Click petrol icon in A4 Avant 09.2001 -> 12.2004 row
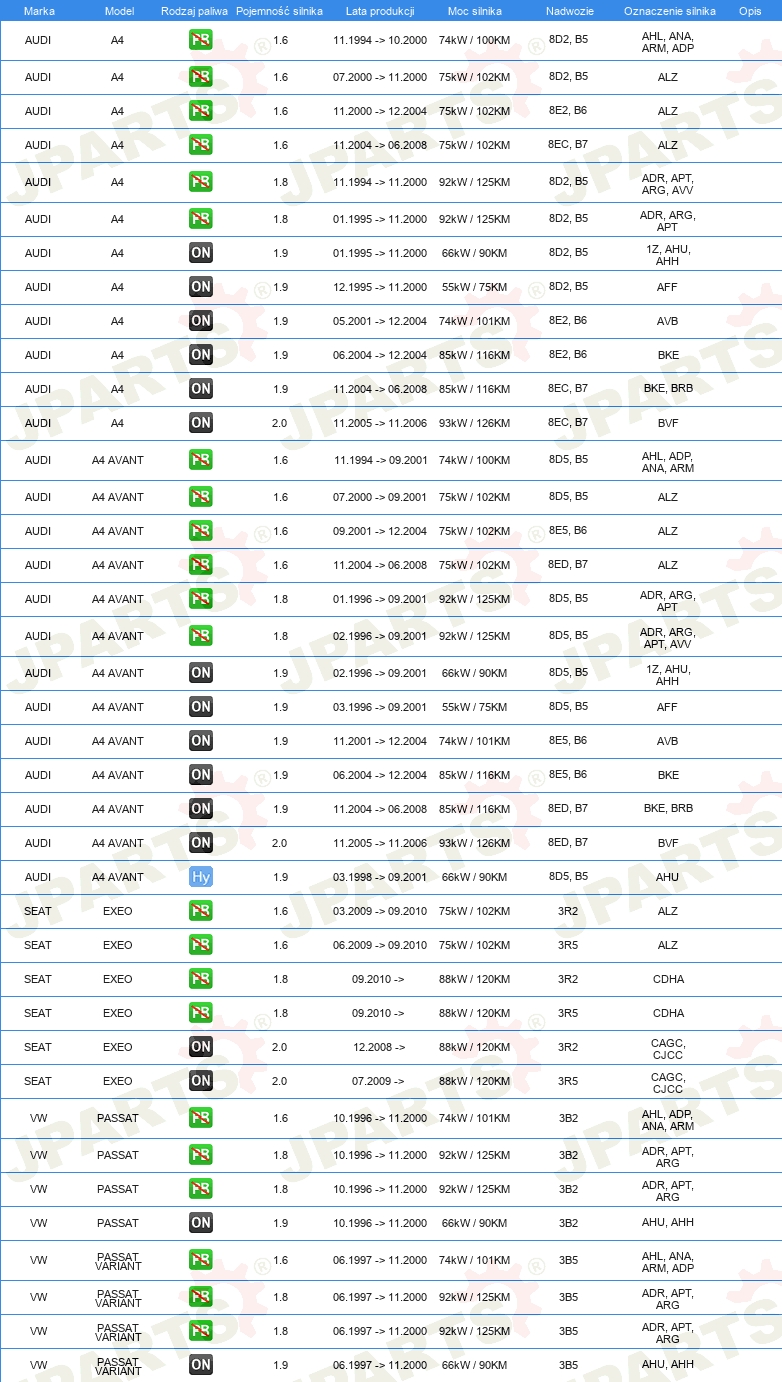Screen dimensions: 782x1382 tap(201, 531)
